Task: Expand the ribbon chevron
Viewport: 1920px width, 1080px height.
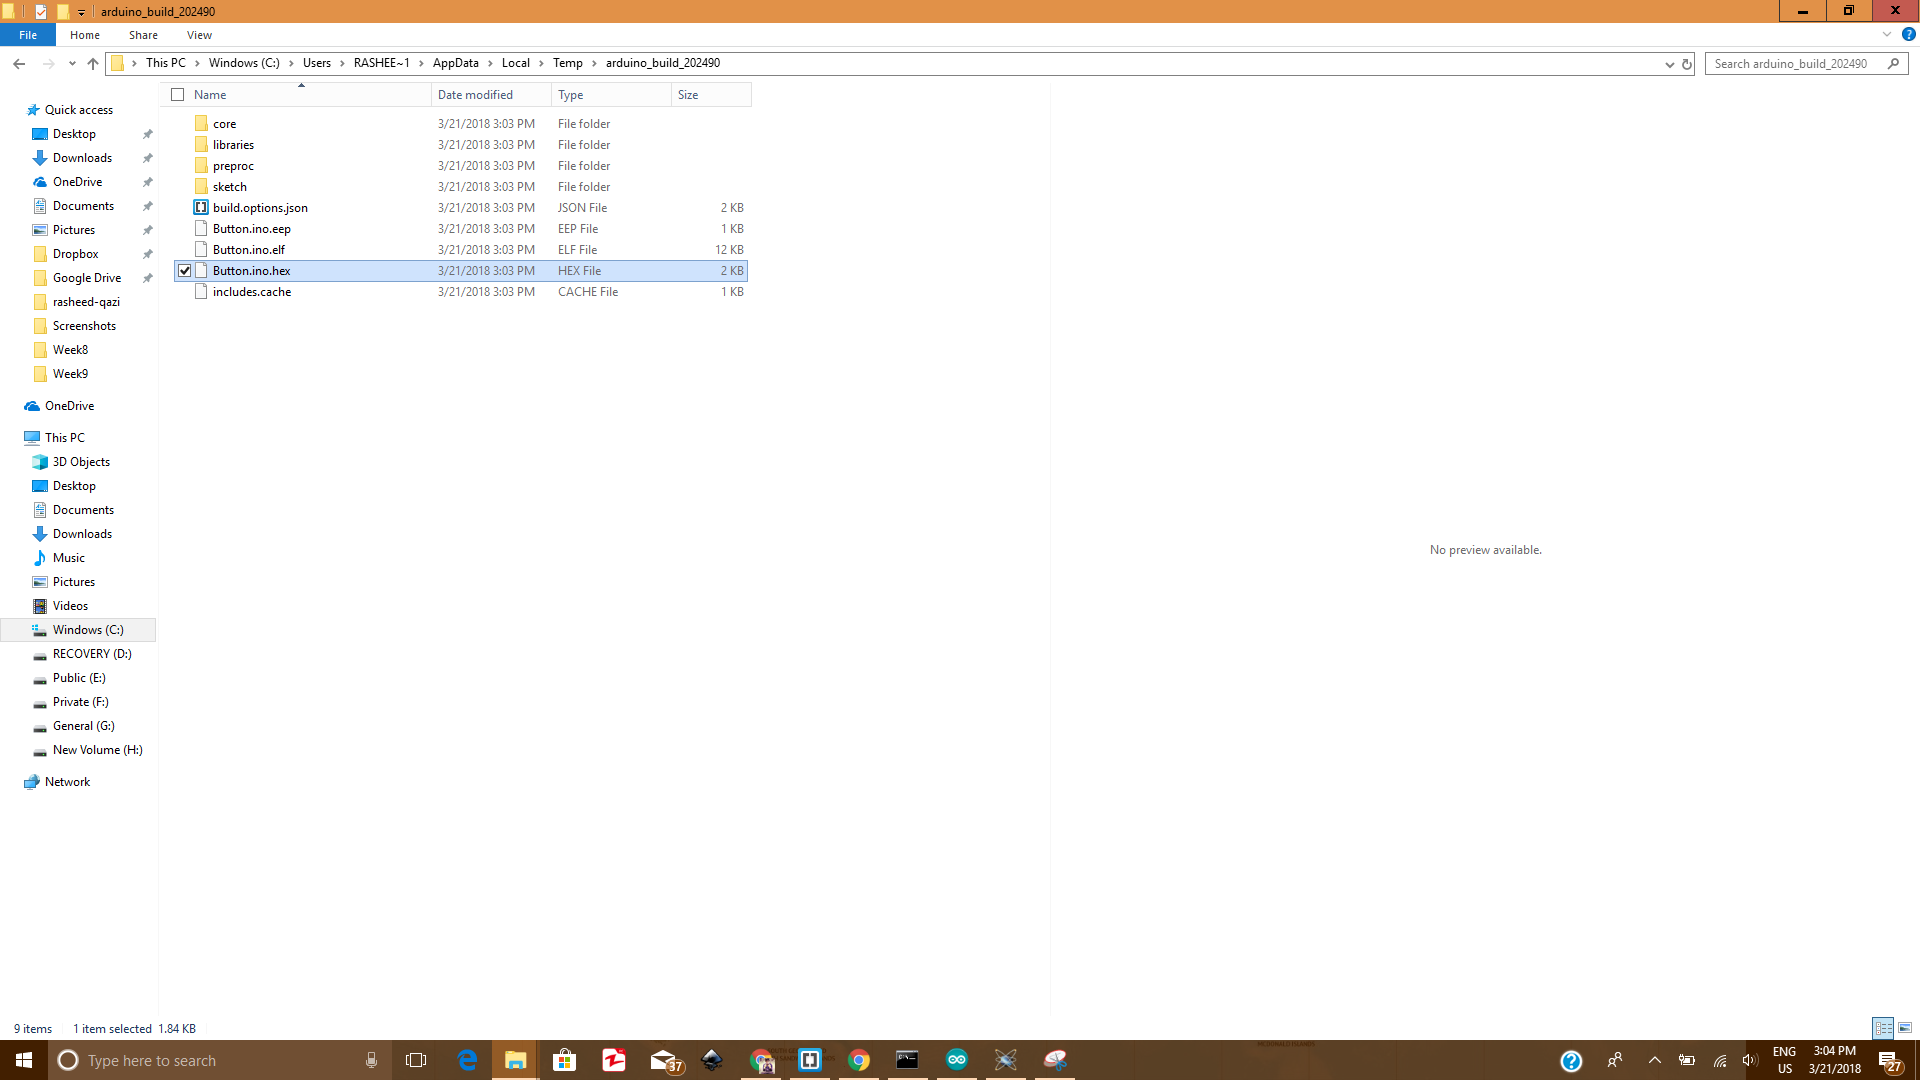Action: pyautogui.click(x=1887, y=34)
